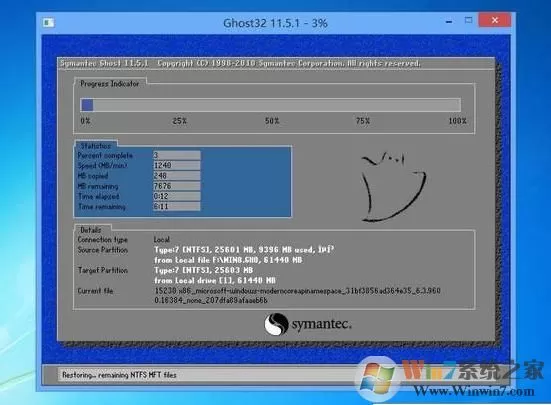The width and height of the screenshot is (551, 405).
Task: Click the 'Details' panel heading
Action: [91, 230]
